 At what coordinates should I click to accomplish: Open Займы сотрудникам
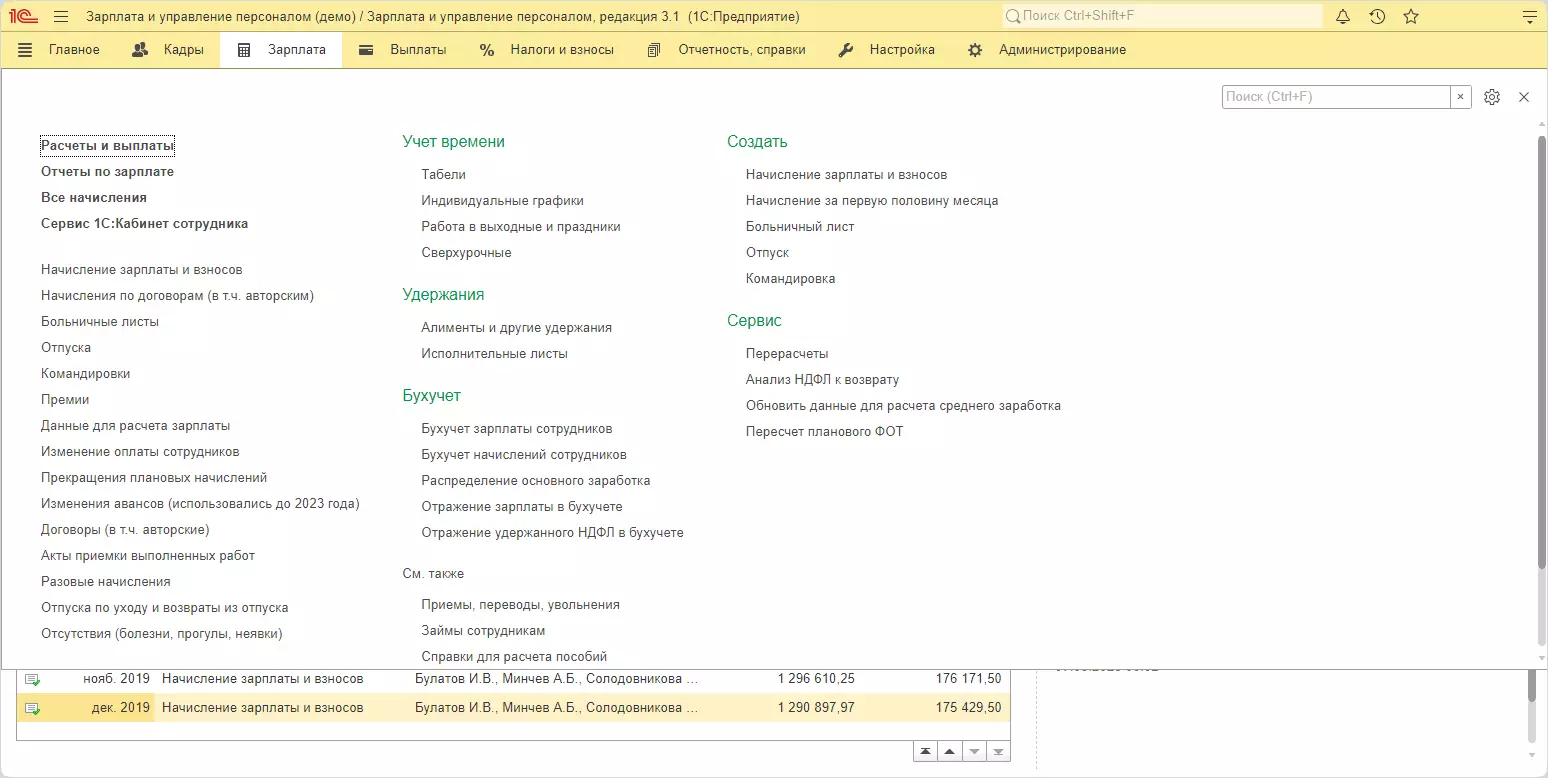click(483, 631)
